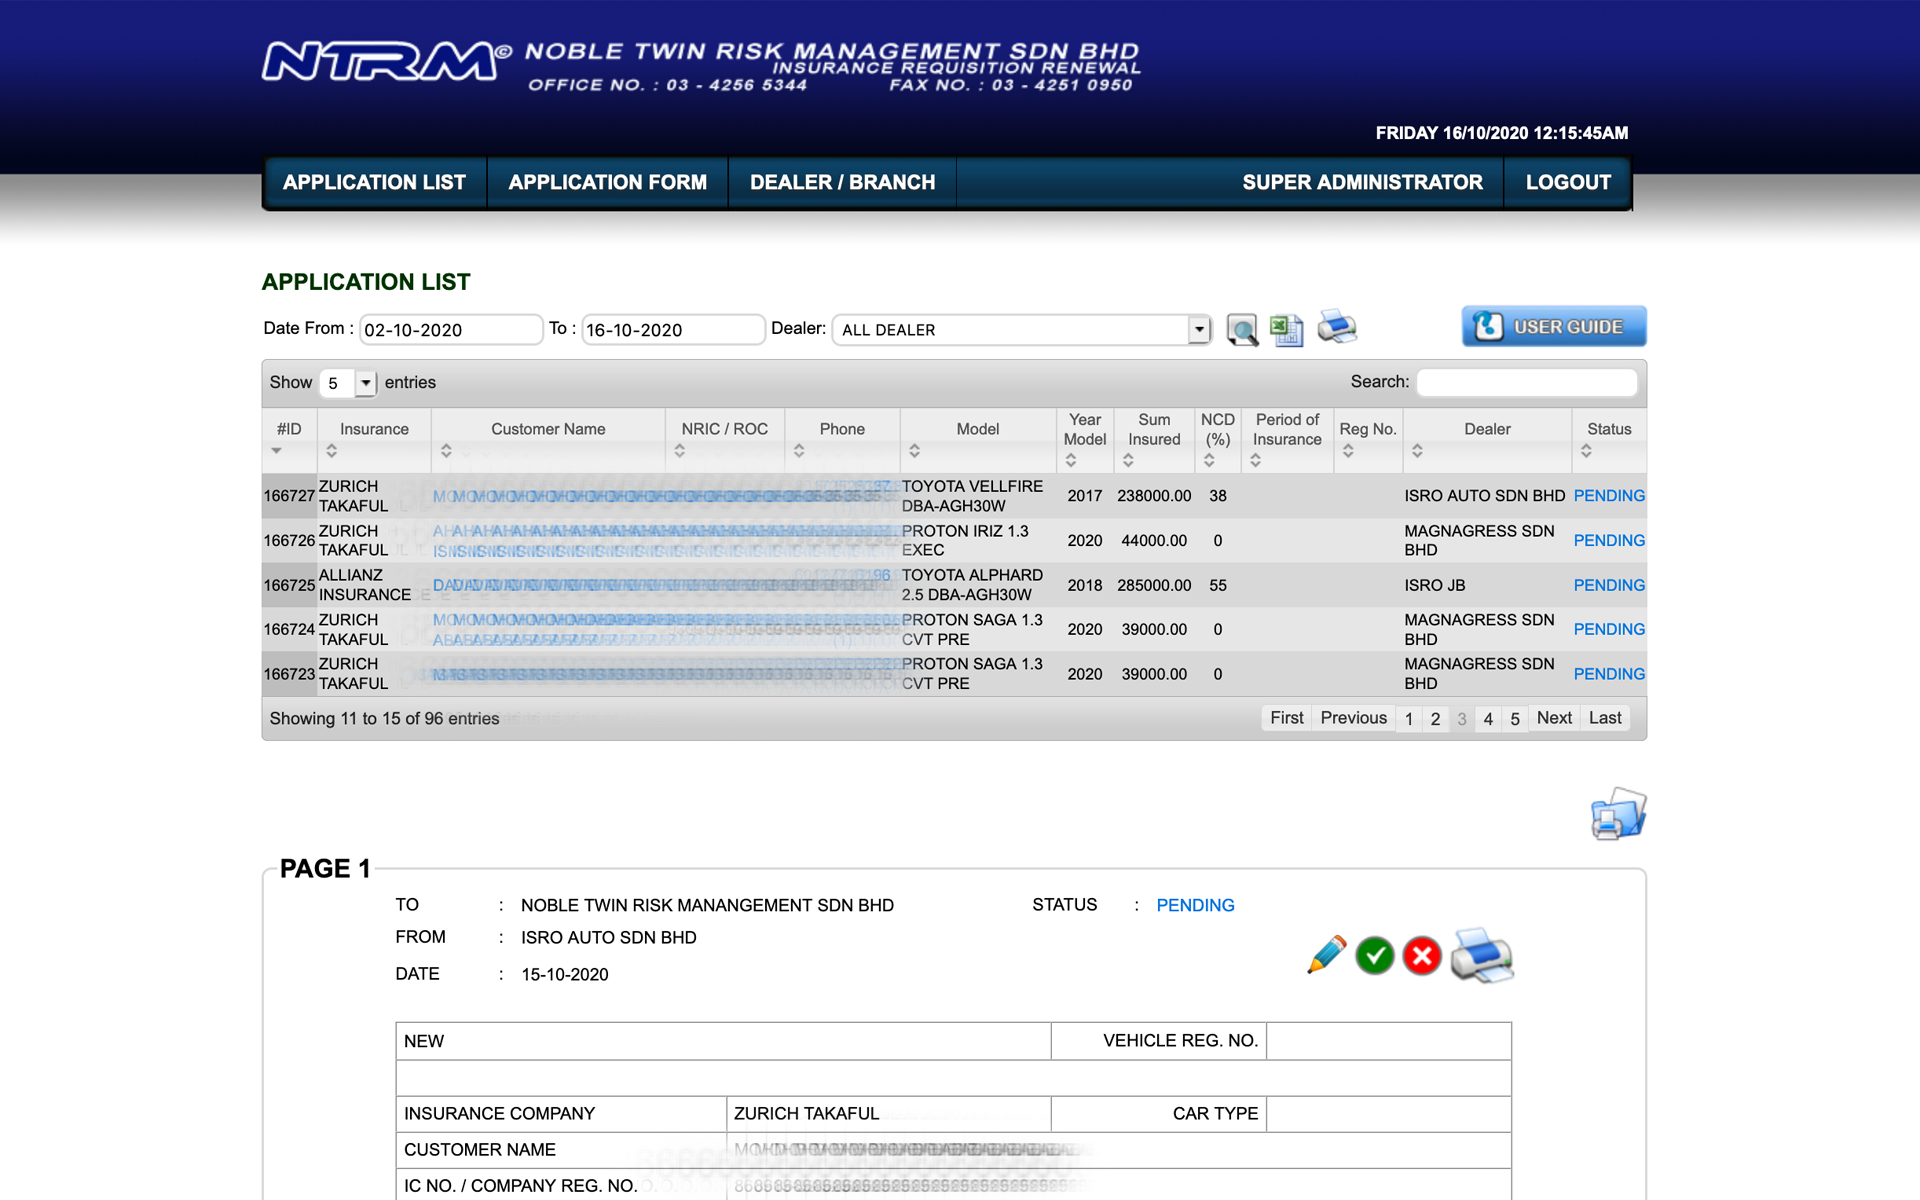The image size is (1920, 1200).
Task: Click the search magnifier icon beside Dealer
Action: click(1242, 329)
